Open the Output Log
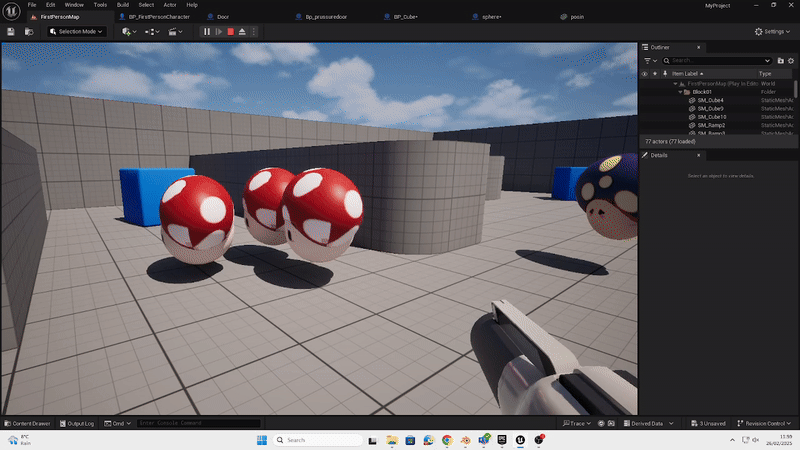 (77, 423)
